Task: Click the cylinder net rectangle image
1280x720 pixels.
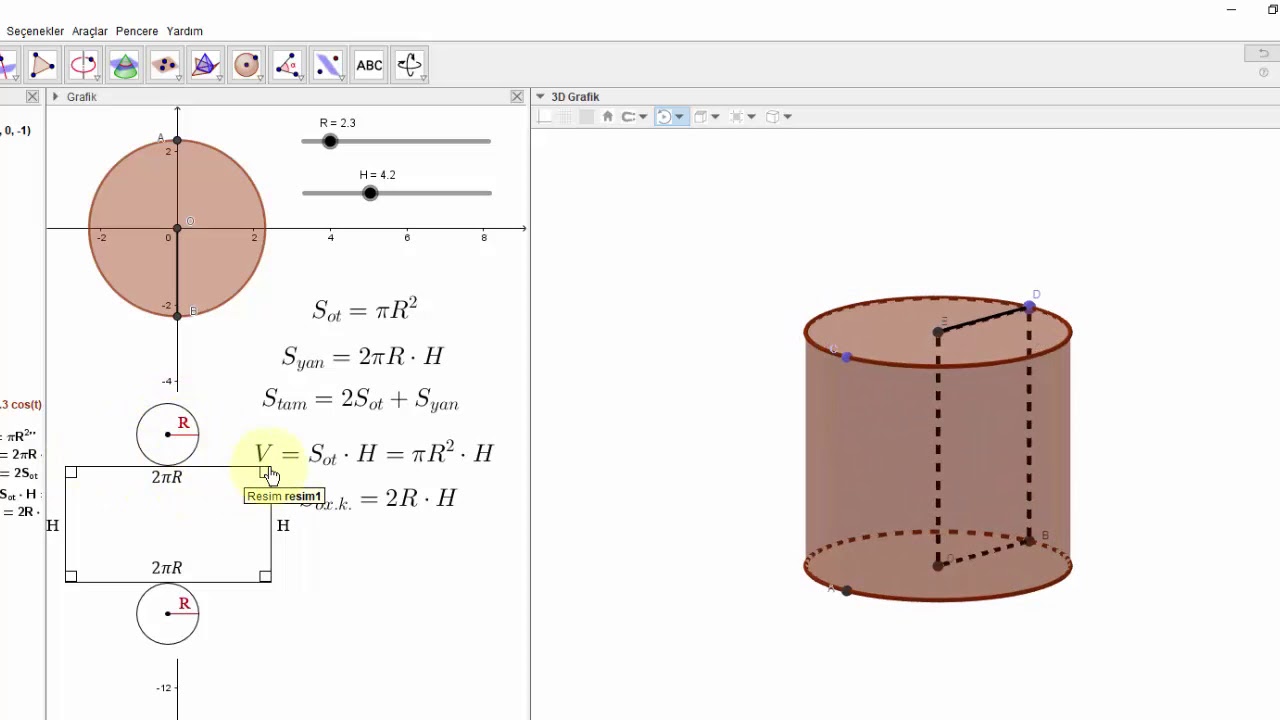Action: pyautogui.click(x=168, y=524)
